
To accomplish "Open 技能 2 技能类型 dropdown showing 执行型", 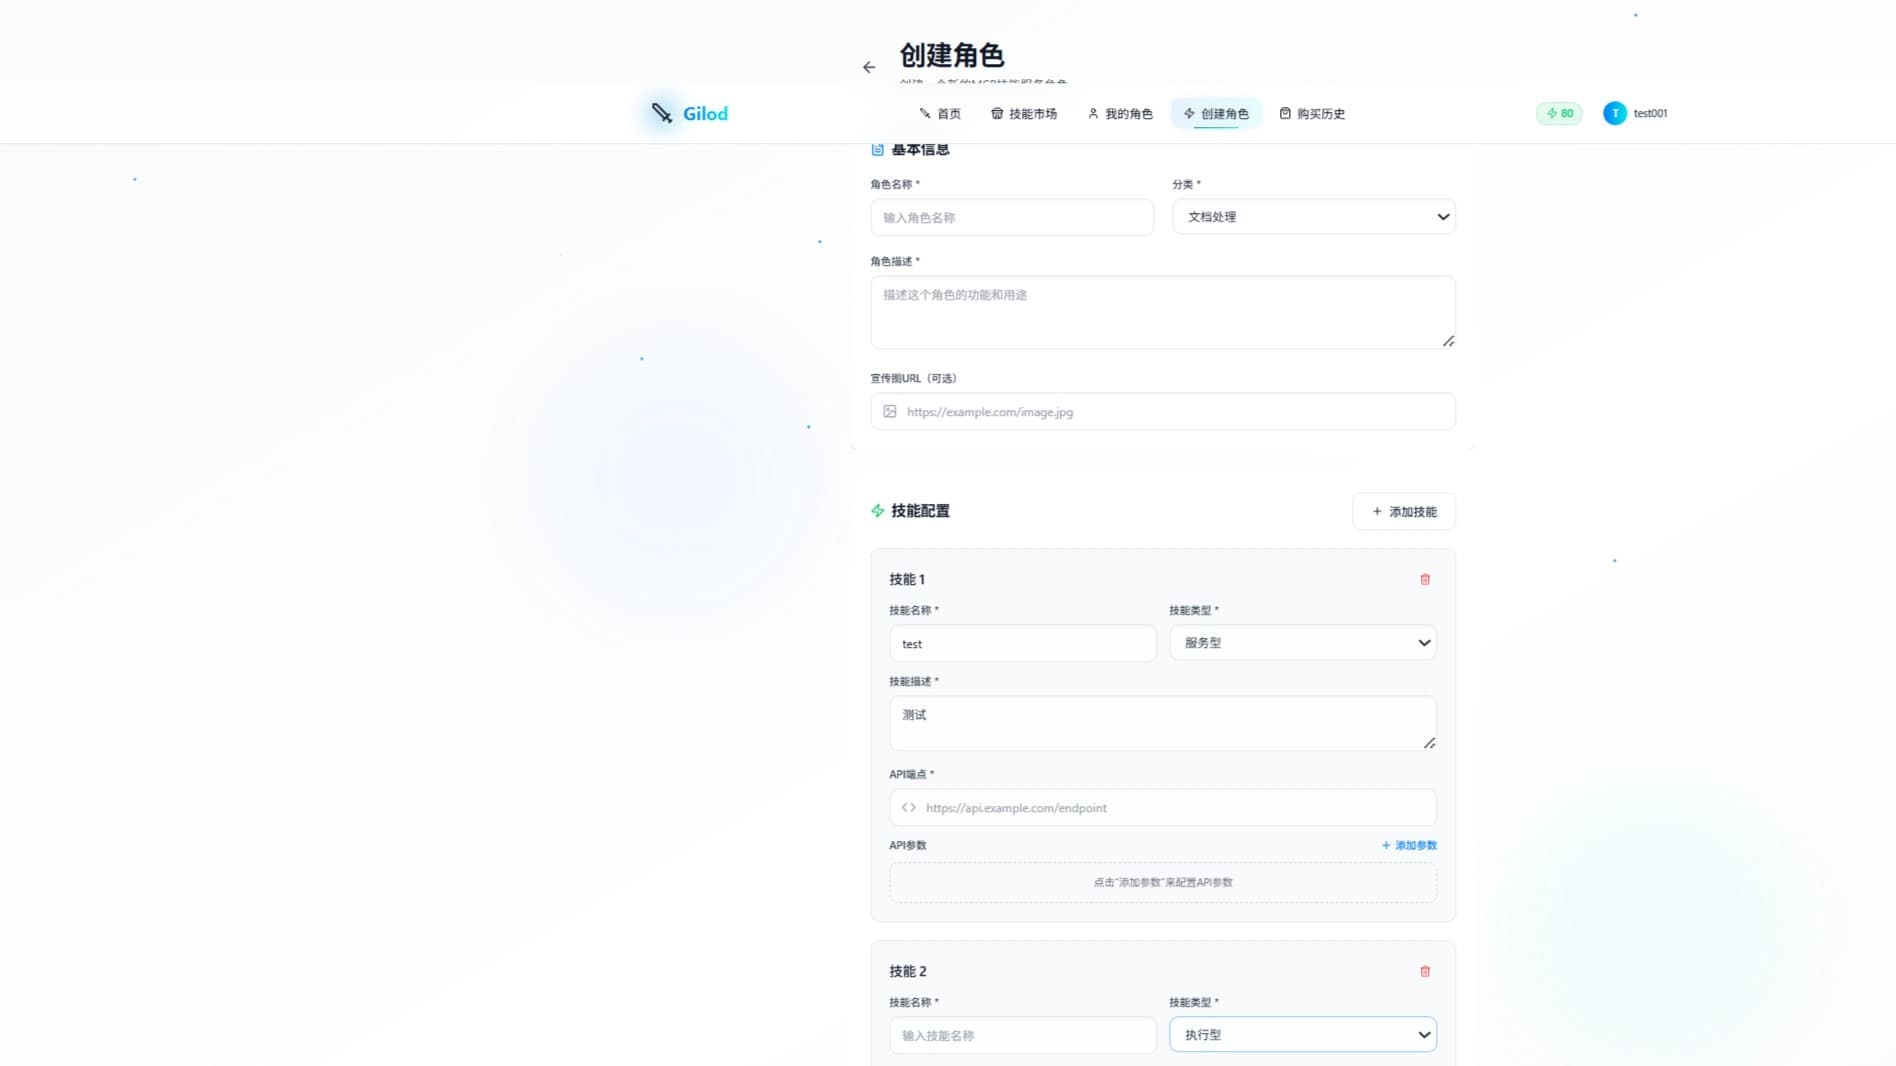I will click(1302, 1034).
